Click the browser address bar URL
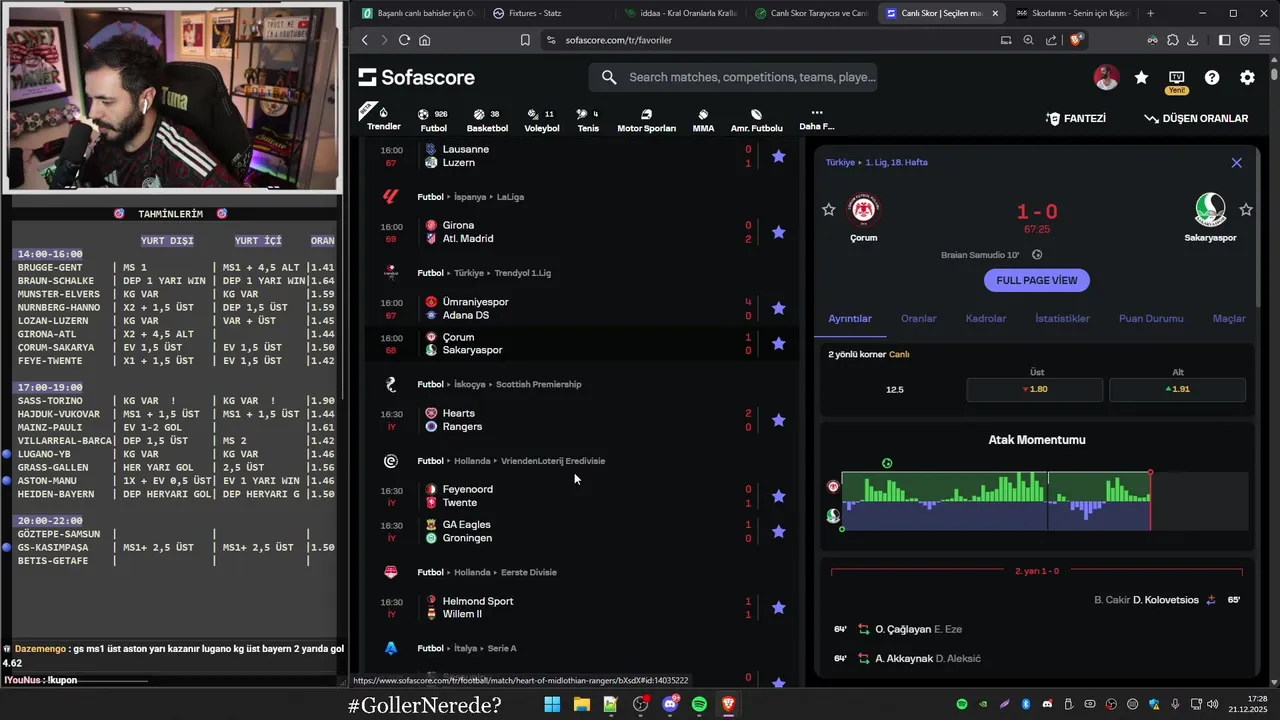 click(618, 40)
